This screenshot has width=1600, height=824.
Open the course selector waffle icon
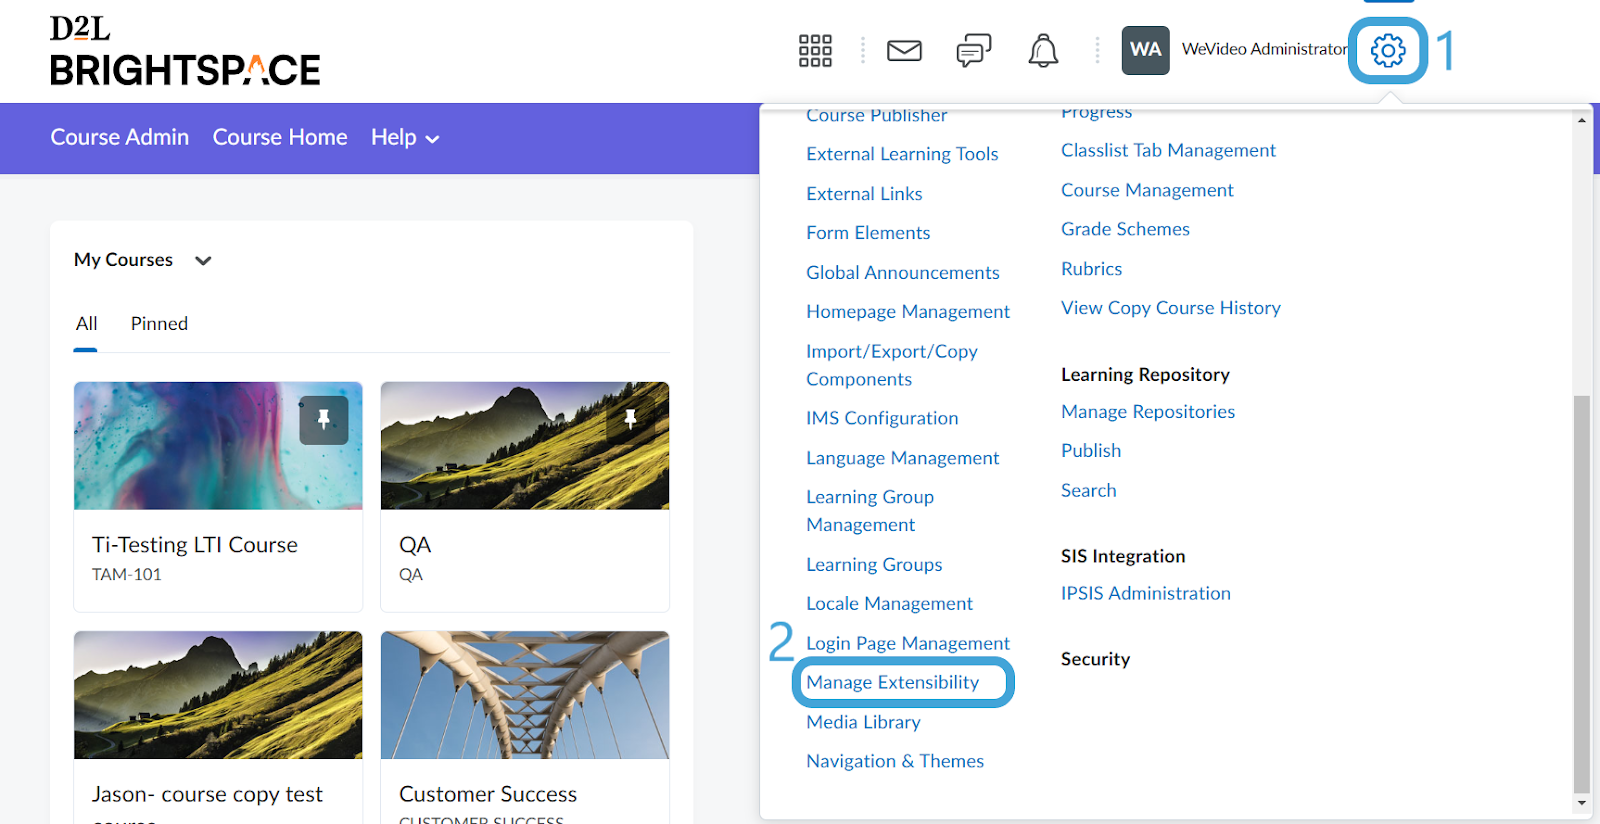815,50
